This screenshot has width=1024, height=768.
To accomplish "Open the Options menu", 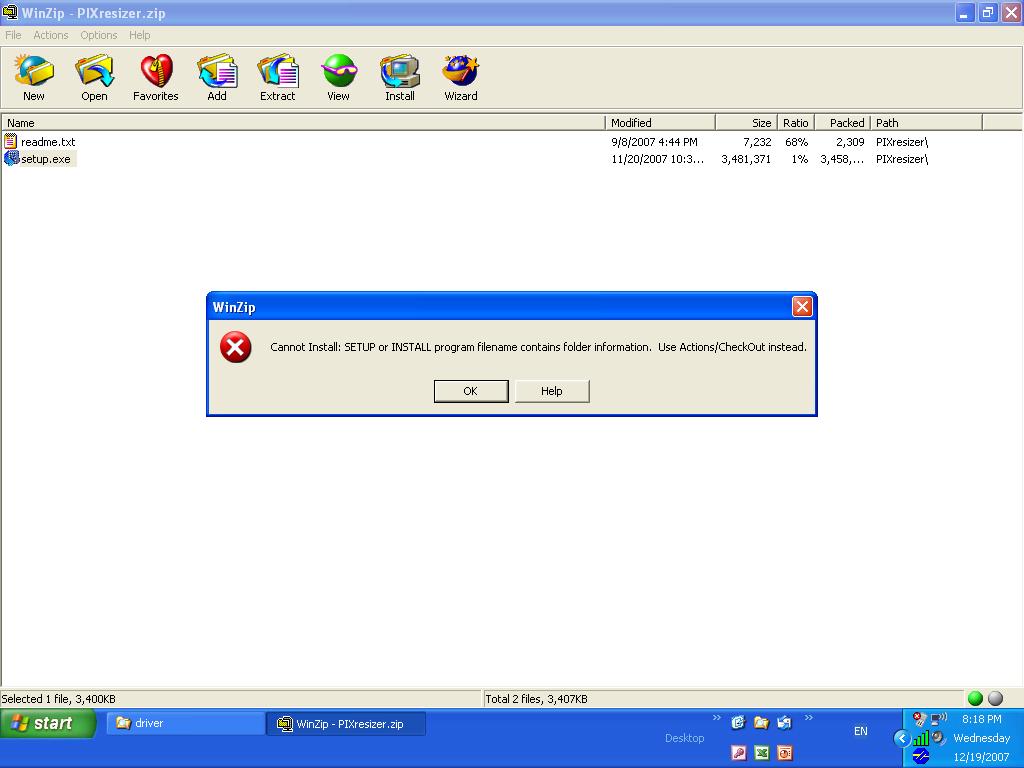I will (99, 35).
